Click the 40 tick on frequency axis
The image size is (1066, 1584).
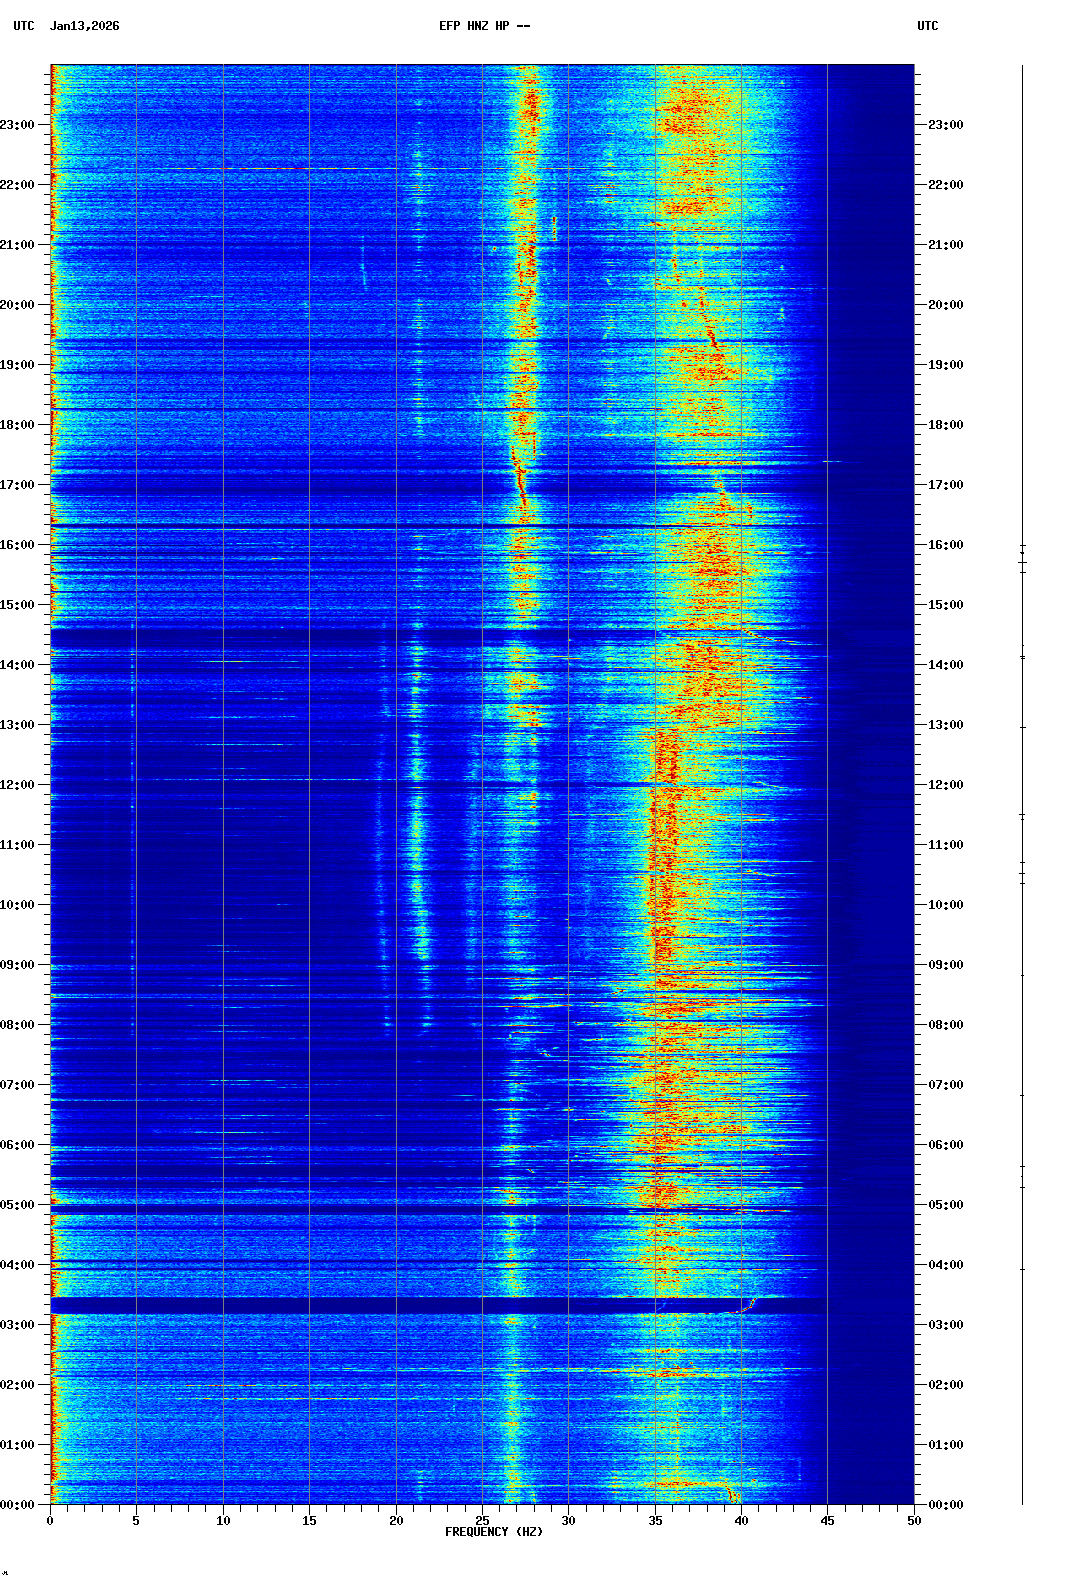click(741, 1520)
